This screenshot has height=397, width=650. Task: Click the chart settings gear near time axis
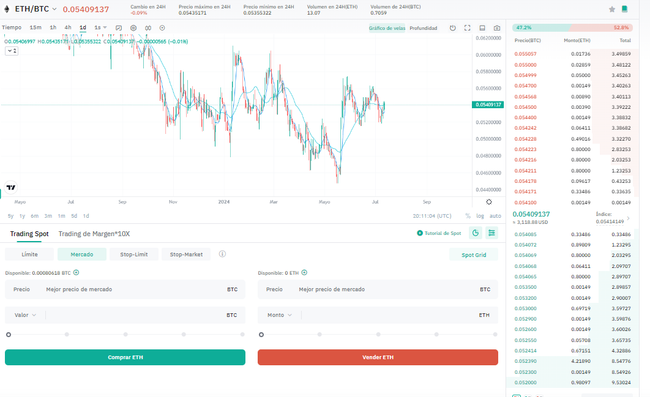[x=489, y=202]
